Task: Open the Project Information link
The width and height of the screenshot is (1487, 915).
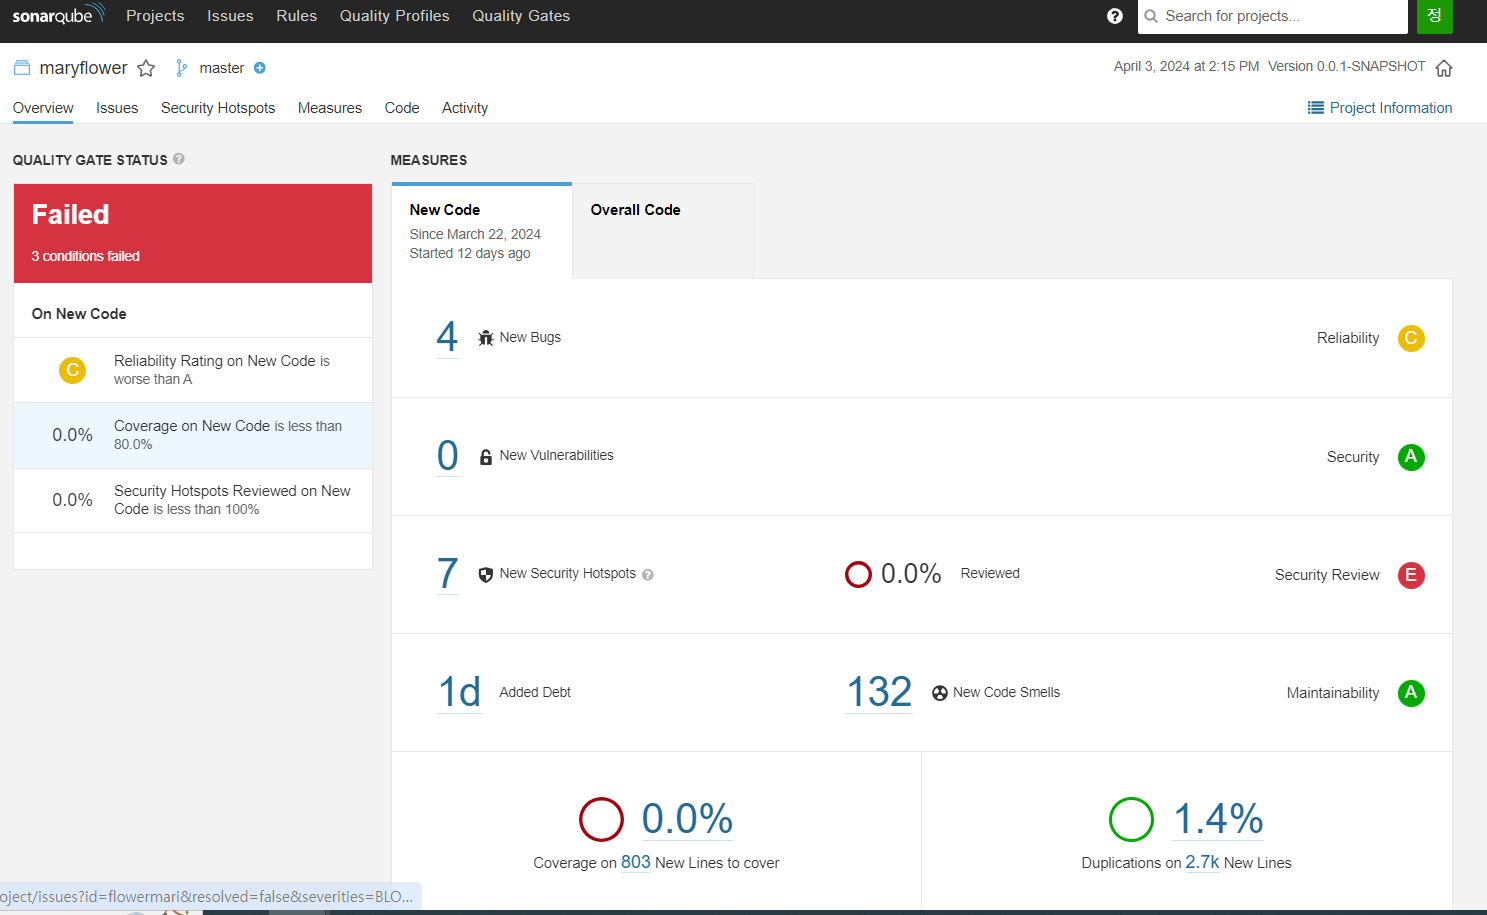Action: (1380, 108)
